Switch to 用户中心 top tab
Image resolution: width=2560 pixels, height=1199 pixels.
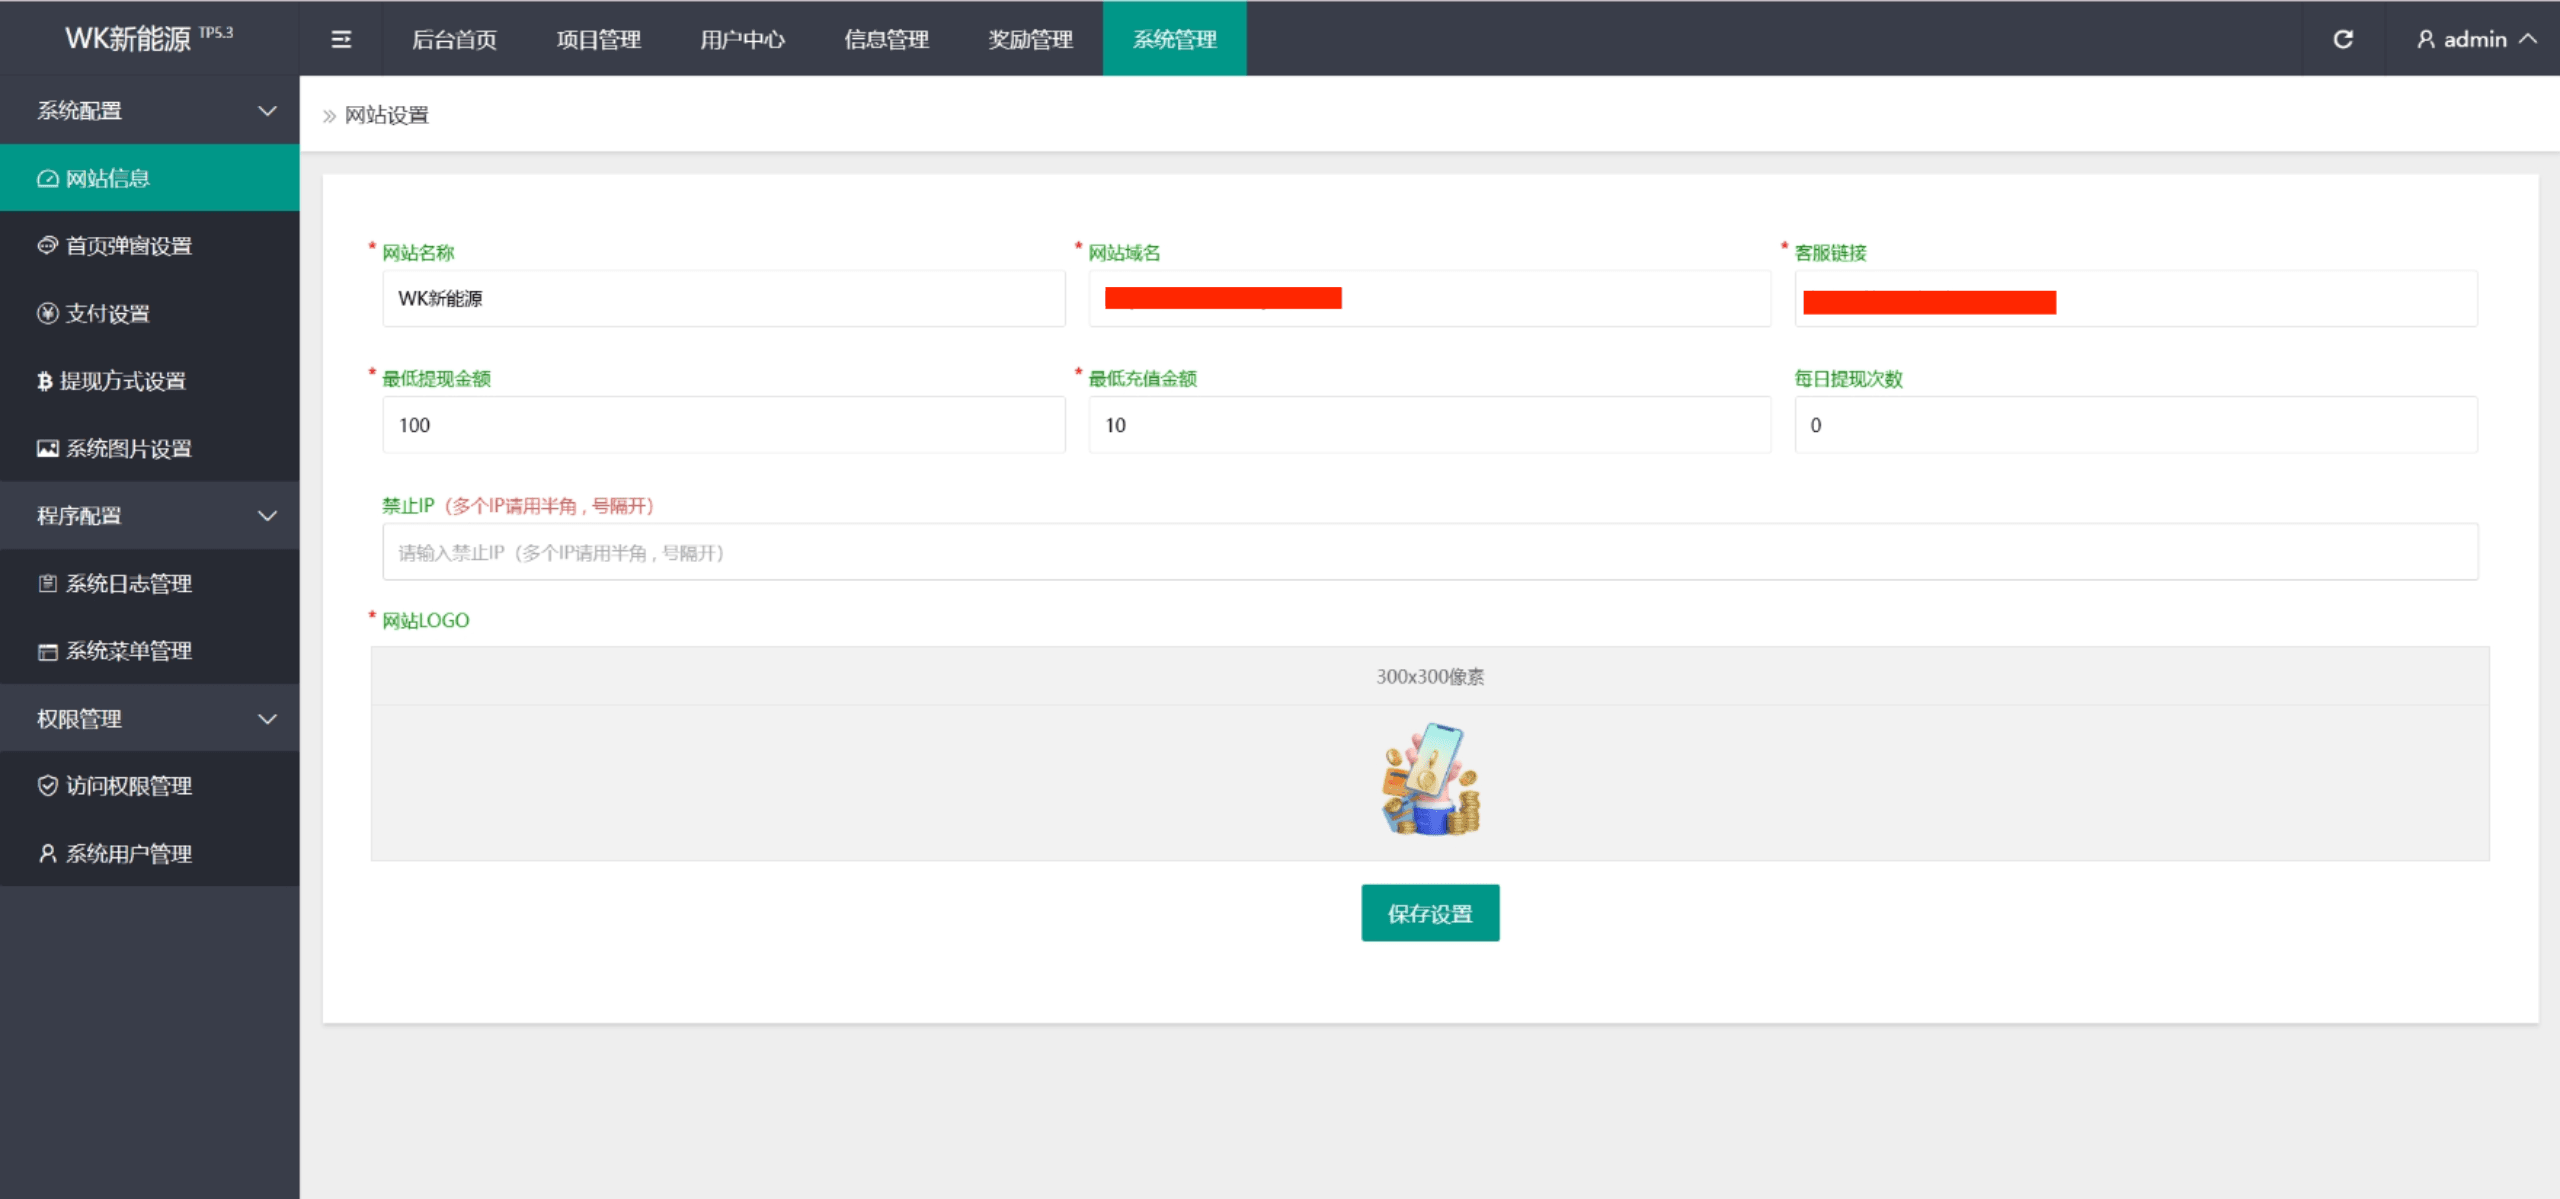tap(742, 39)
